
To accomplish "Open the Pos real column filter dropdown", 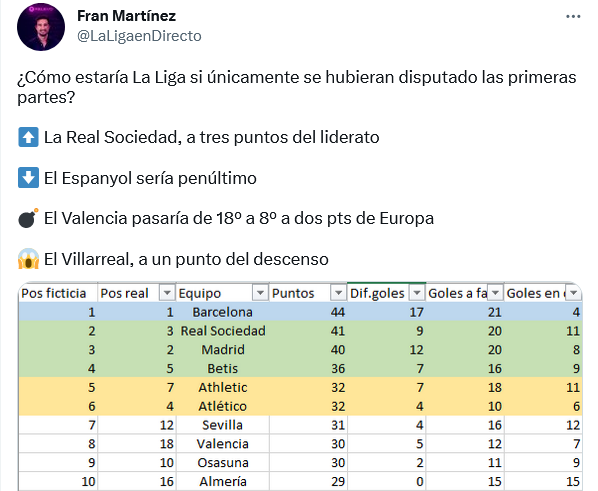I will coord(167,293).
